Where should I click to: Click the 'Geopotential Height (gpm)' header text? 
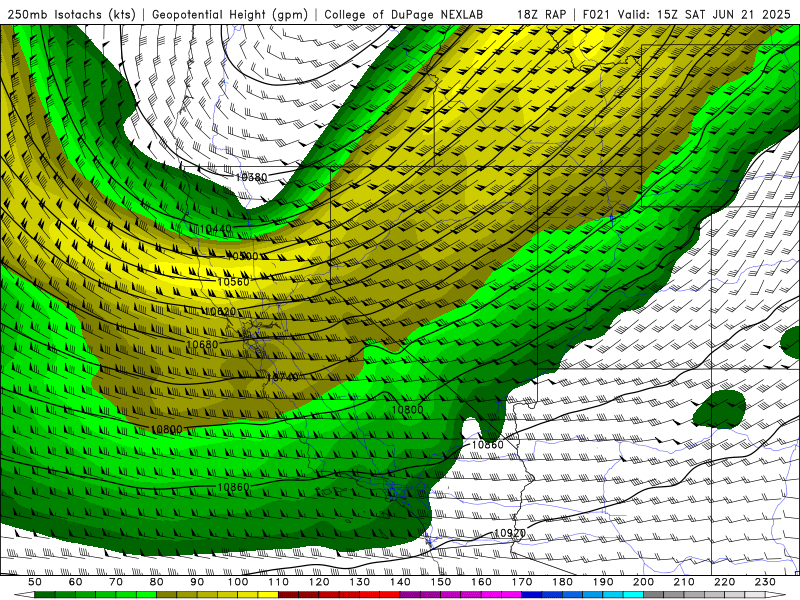point(230,14)
